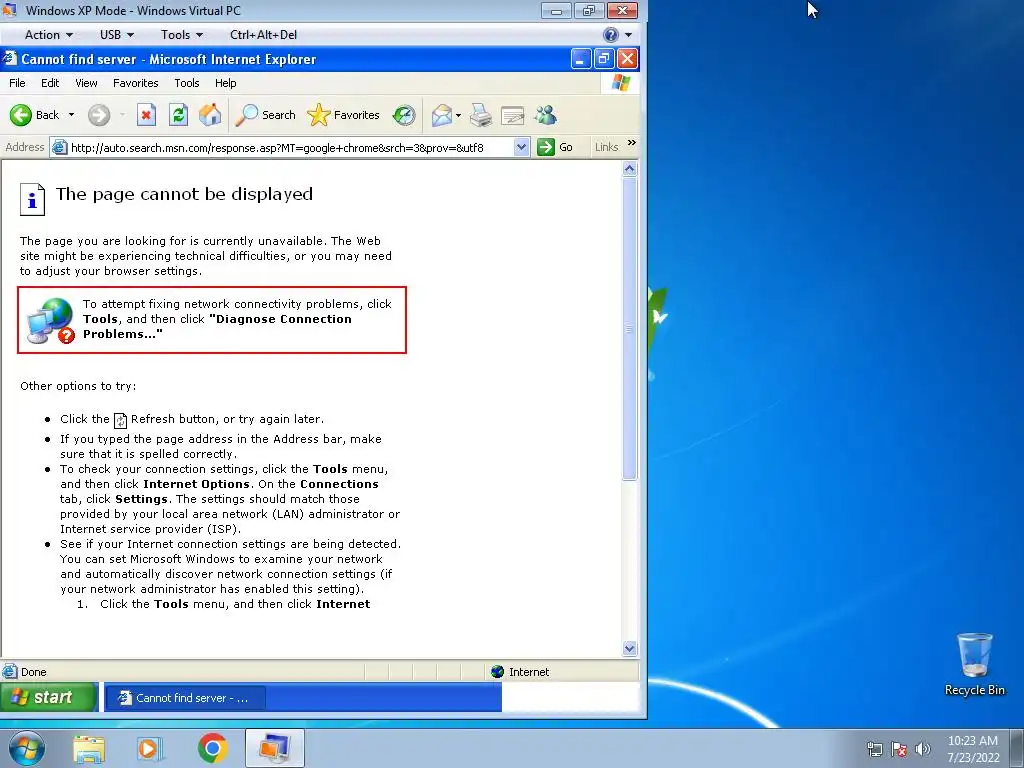
Task: Click the vertical scrollbar thumb
Action: coord(630,329)
